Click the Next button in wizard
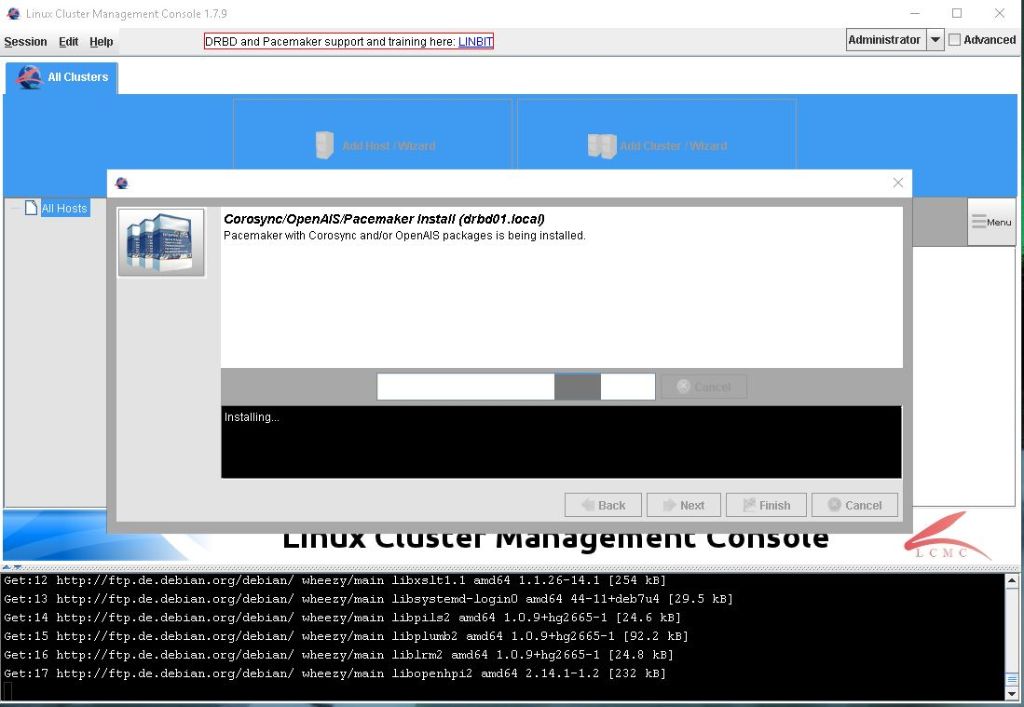 pos(684,505)
